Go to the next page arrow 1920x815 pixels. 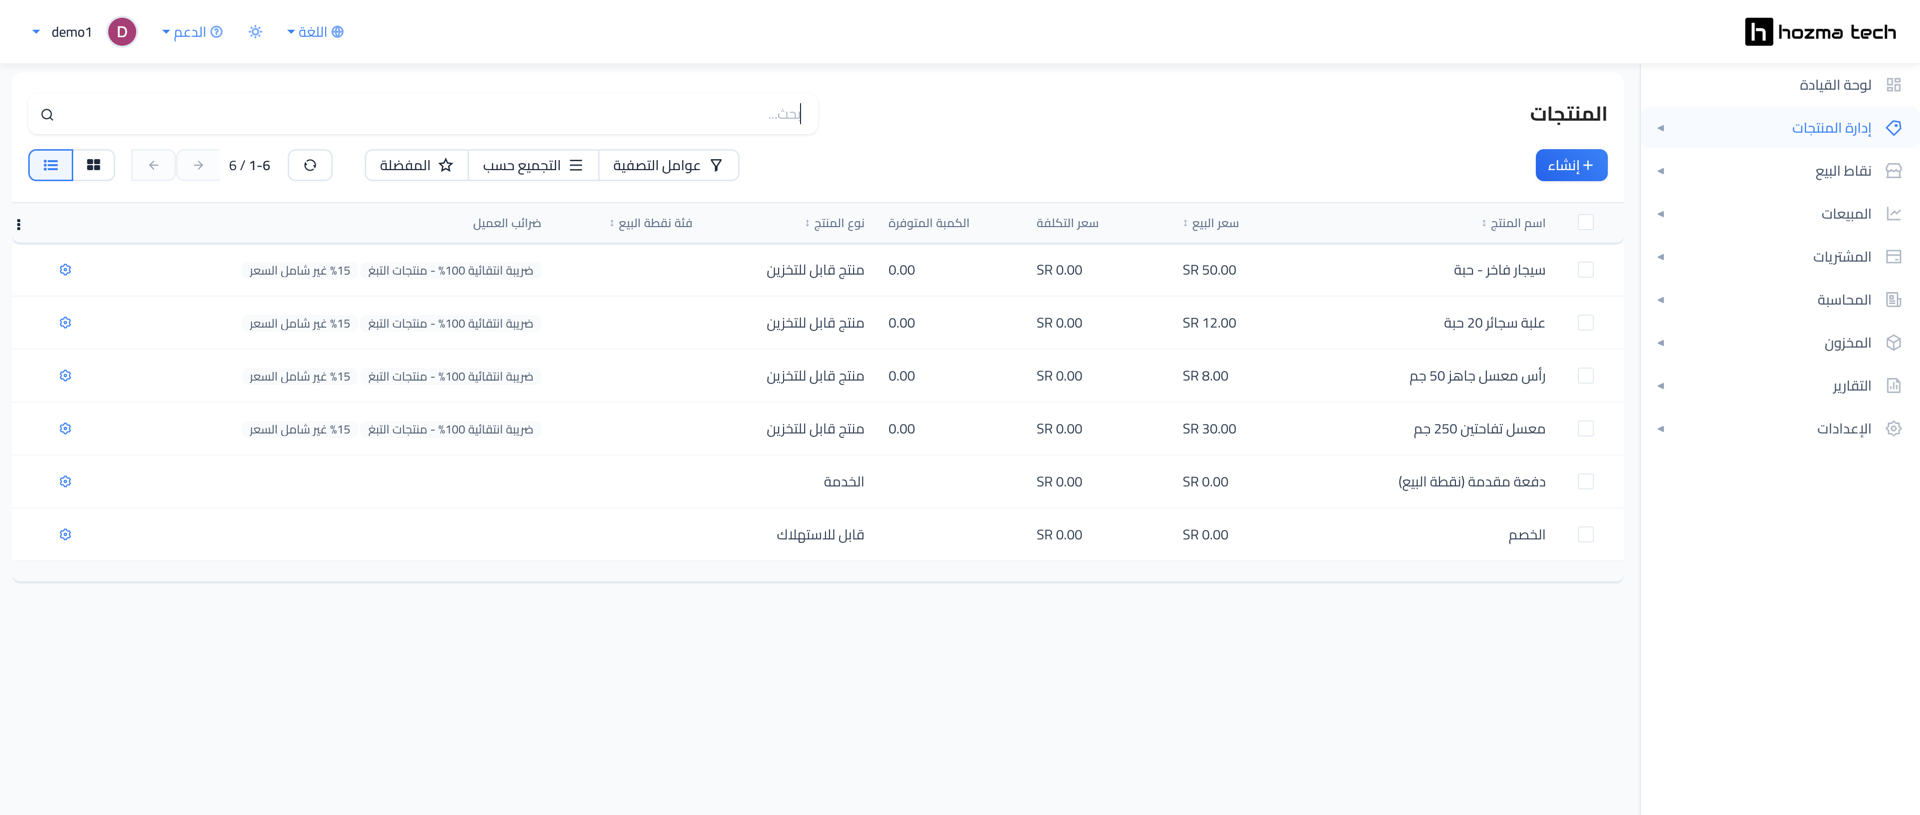coord(198,165)
